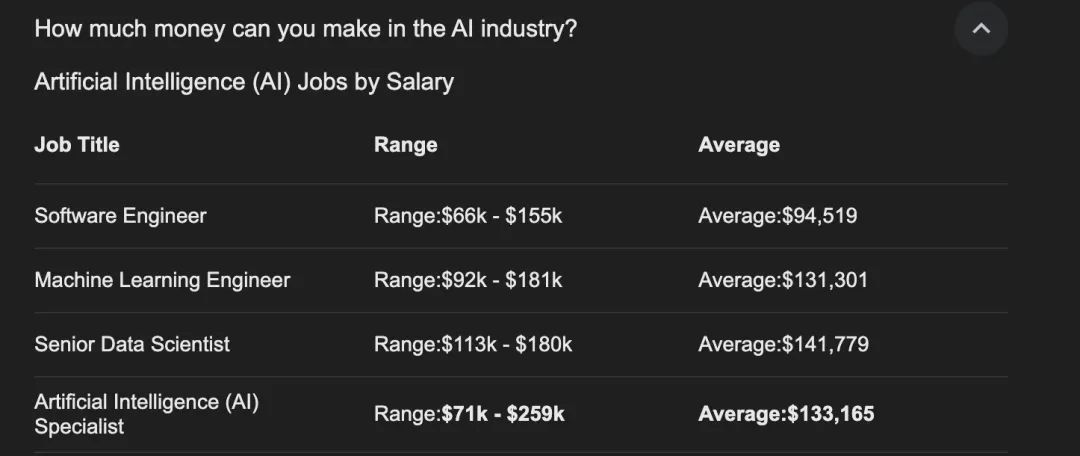The image size is (1080, 456).
Task: Click the Range column header
Action: click(406, 145)
